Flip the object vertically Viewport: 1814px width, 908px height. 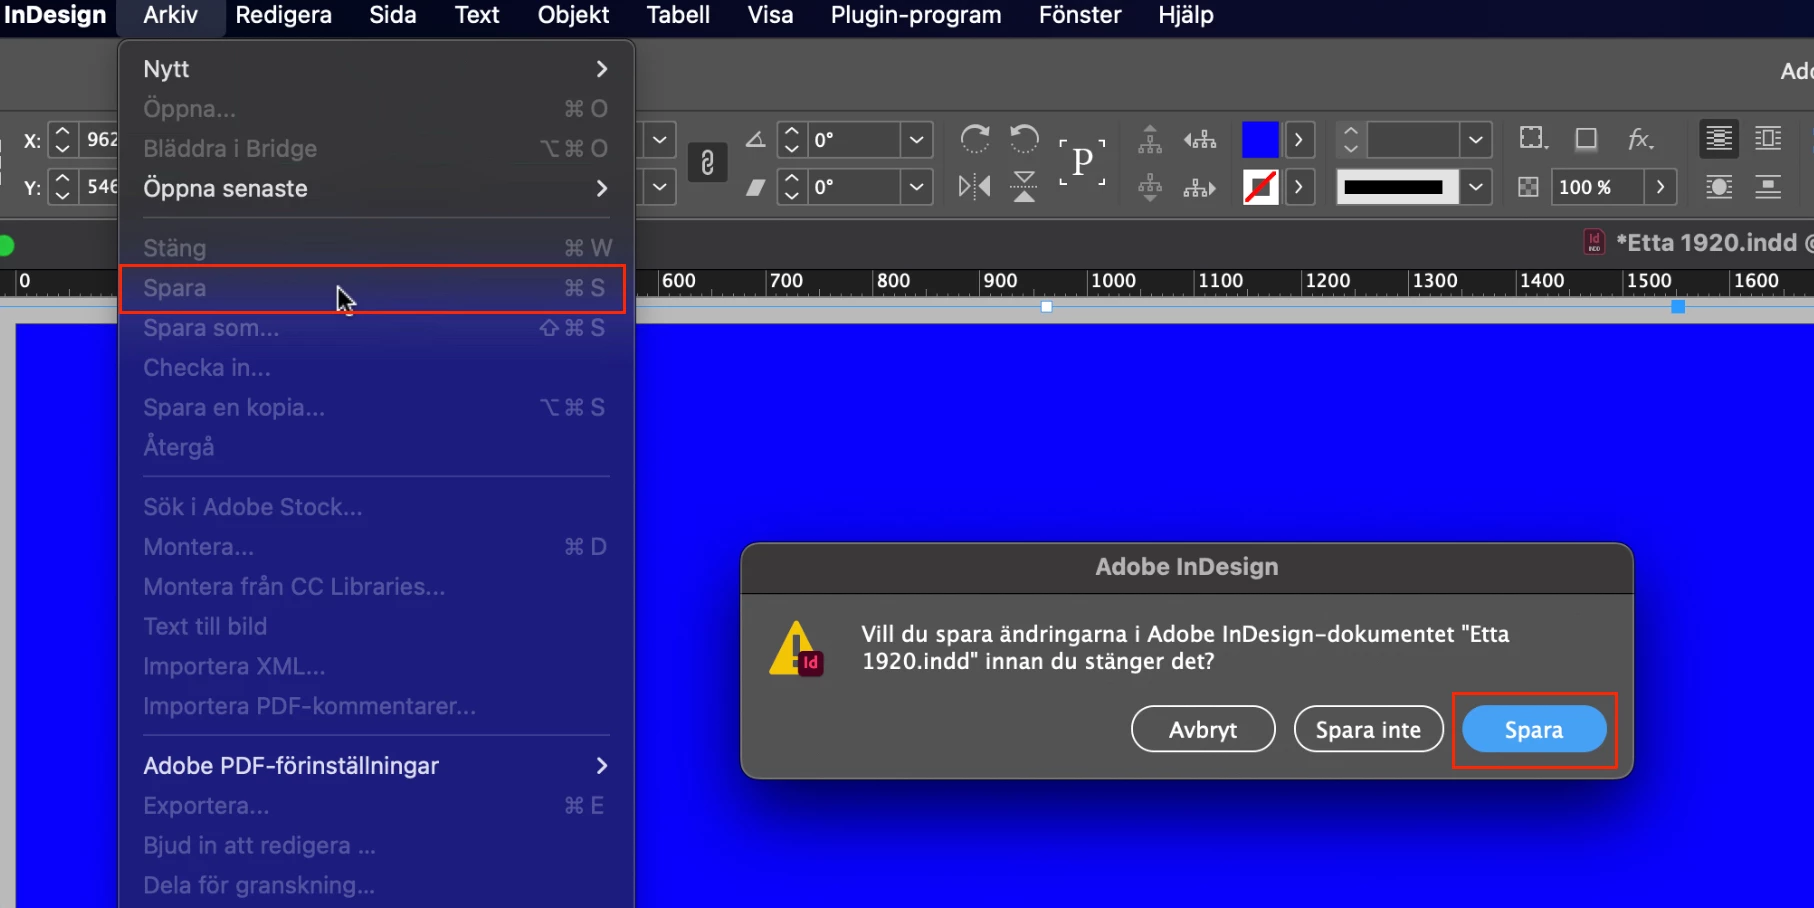[1024, 186]
